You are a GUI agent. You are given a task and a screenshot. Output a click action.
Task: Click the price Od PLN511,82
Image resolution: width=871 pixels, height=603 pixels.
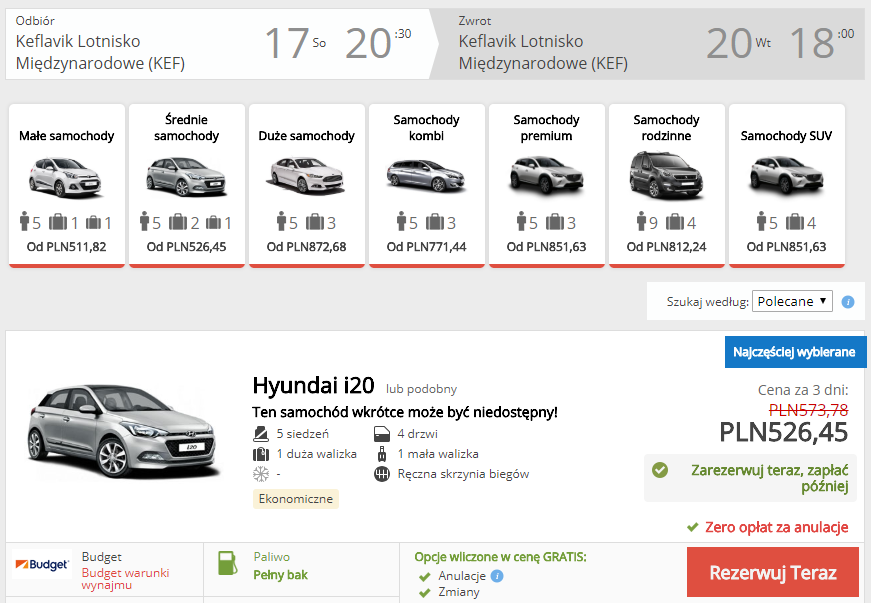pos(67,247)
